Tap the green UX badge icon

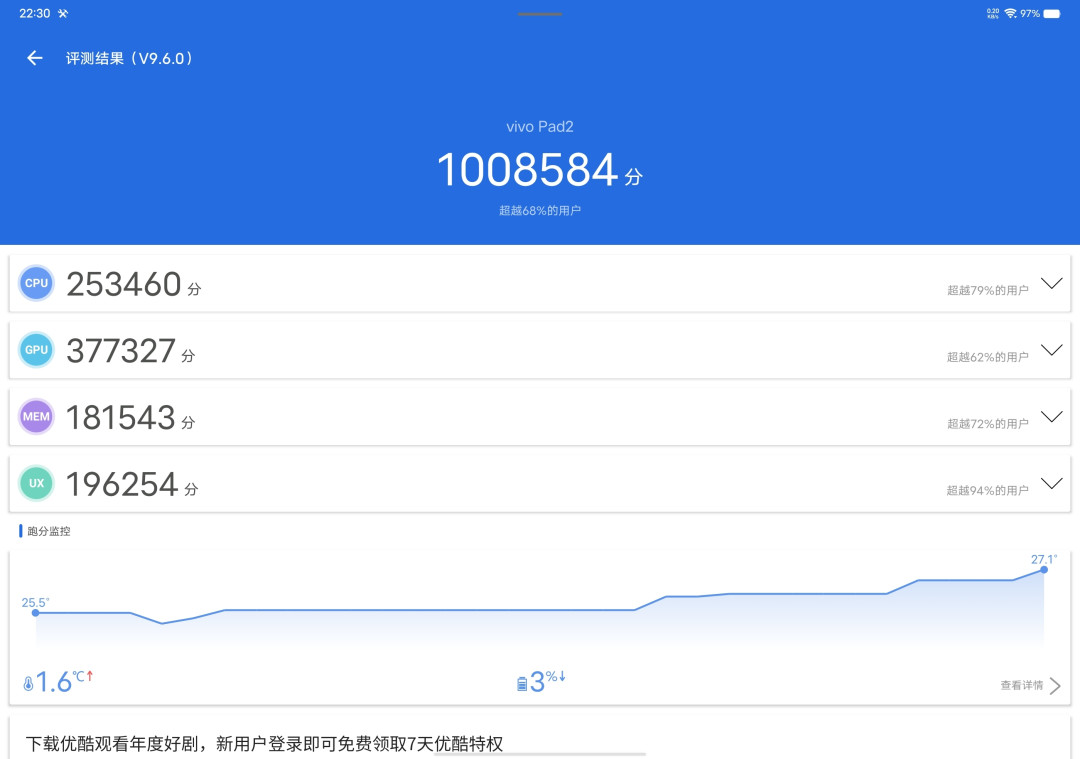[37, 484]
